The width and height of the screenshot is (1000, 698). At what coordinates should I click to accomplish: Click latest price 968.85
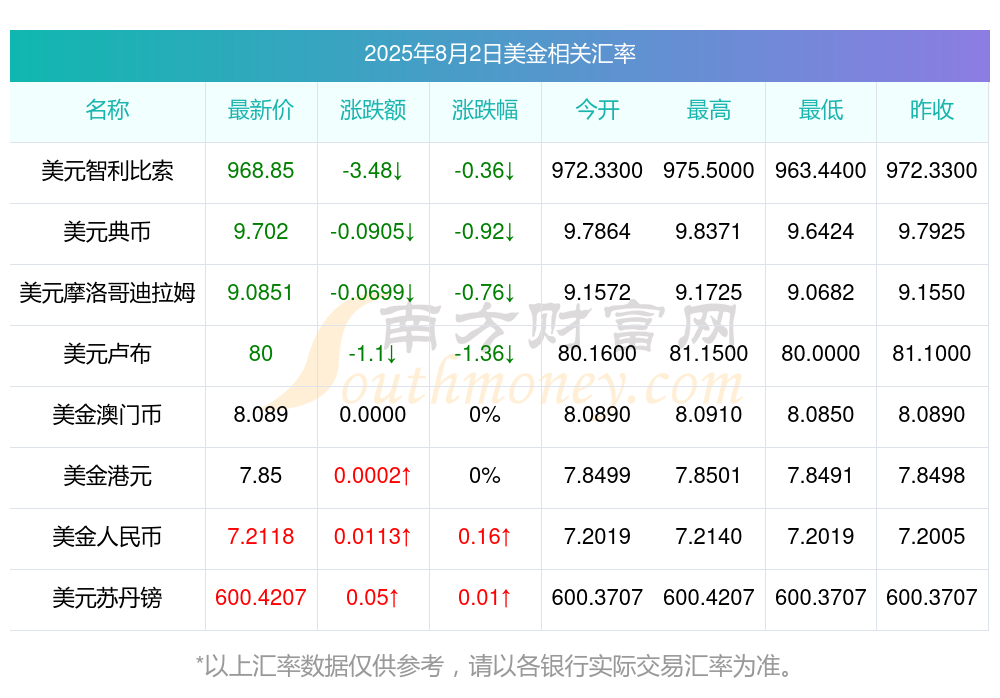(261, 170)
